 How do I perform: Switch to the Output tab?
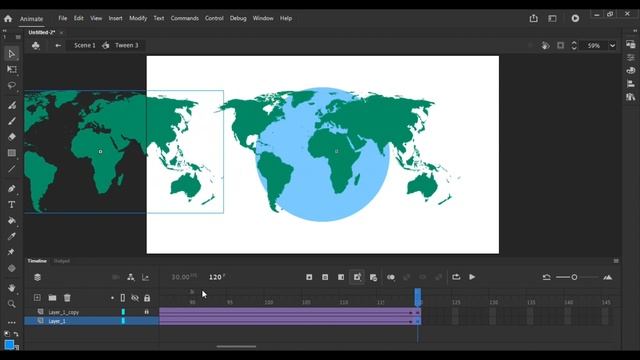click(x=62, y=261)
